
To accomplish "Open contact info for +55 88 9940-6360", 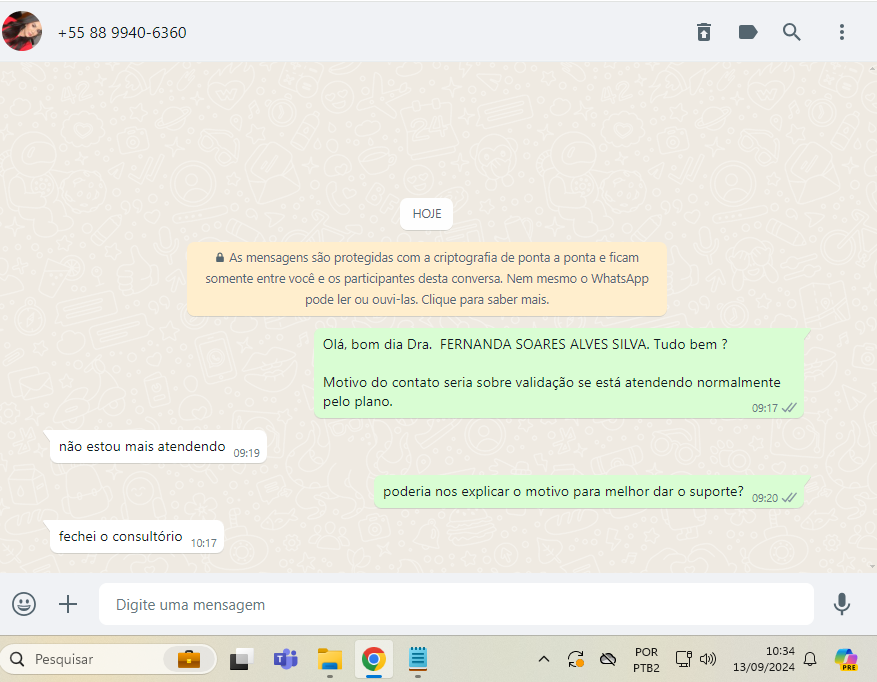I will (x=122, y=32).
